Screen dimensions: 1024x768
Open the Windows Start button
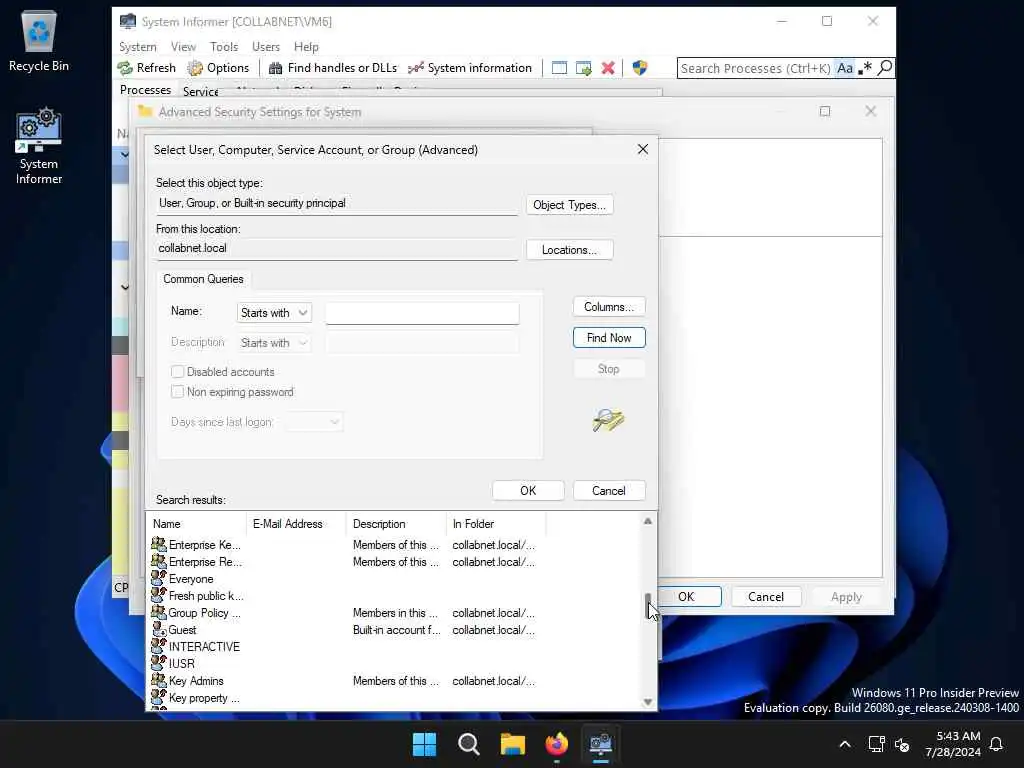(424, 744)
